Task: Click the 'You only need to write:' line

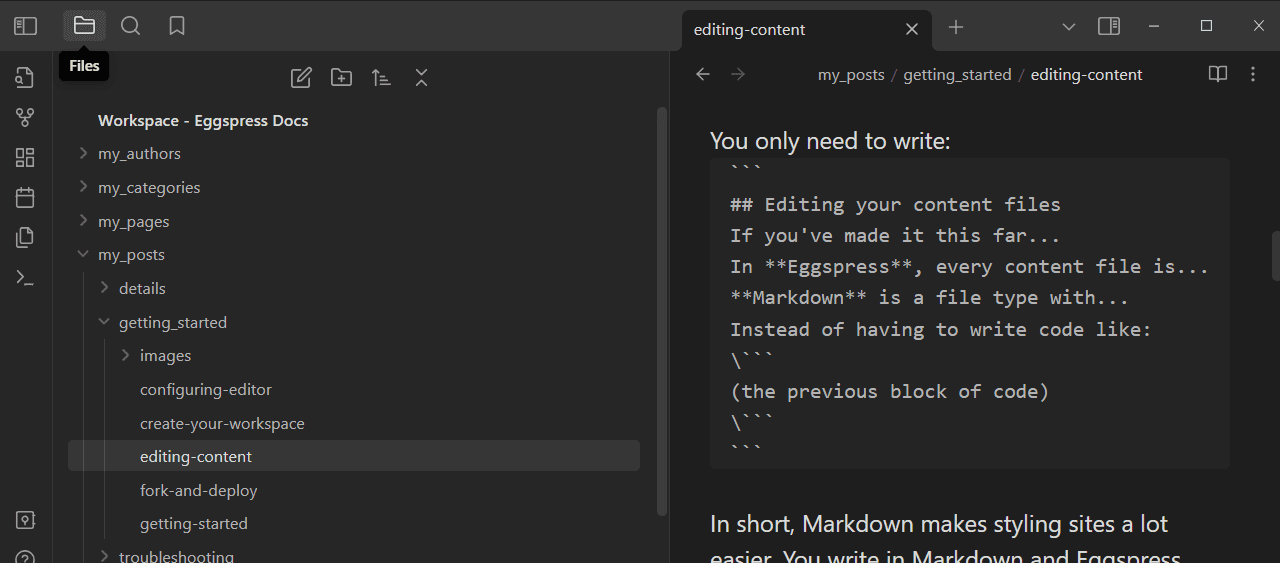Action: (x=830, y=142)
